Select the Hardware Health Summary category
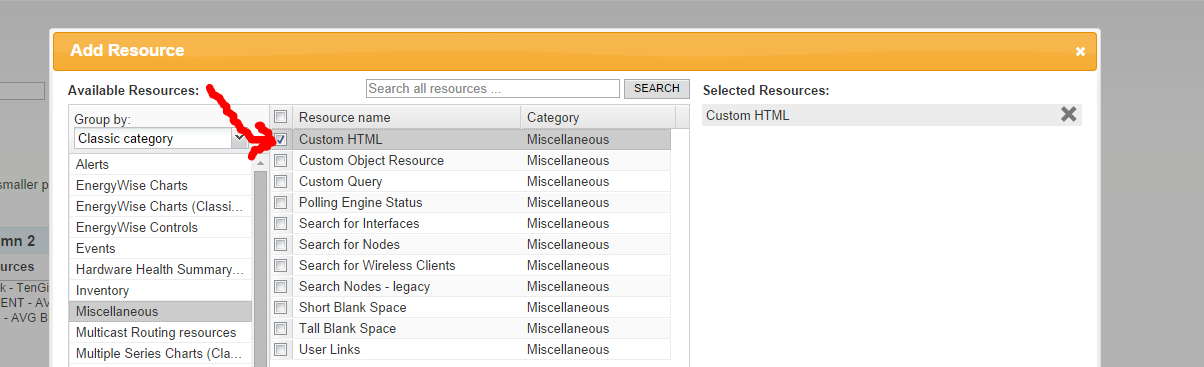This screenshot has width=1204, height=367. [x=161, y=269]
